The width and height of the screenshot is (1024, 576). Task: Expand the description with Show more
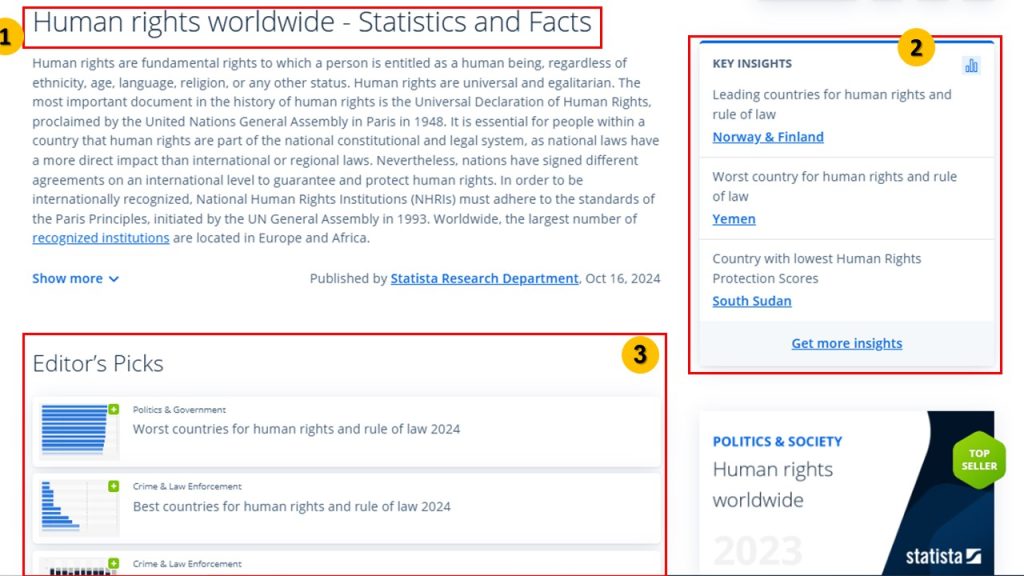[75, 278]
